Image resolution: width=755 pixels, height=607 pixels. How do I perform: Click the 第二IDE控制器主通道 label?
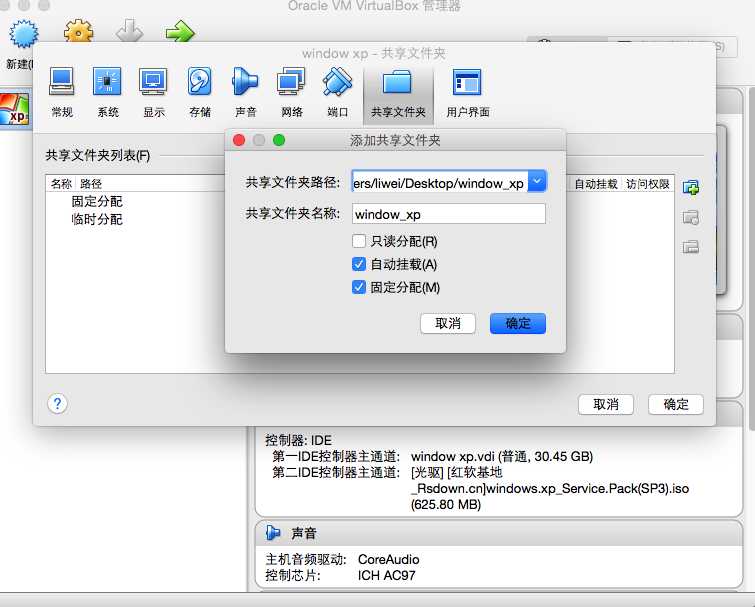tap(336, 472)
